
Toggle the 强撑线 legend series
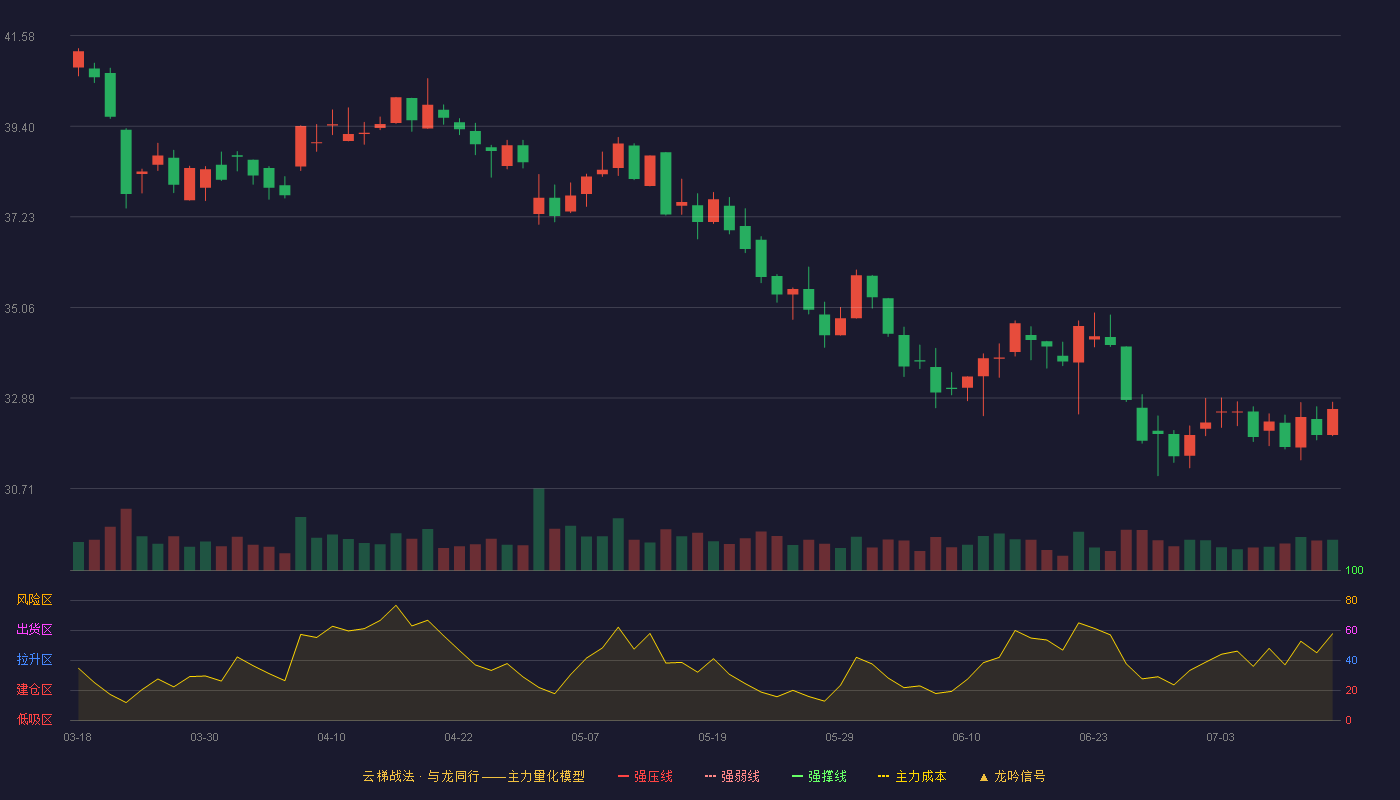(x=819, y=776)
